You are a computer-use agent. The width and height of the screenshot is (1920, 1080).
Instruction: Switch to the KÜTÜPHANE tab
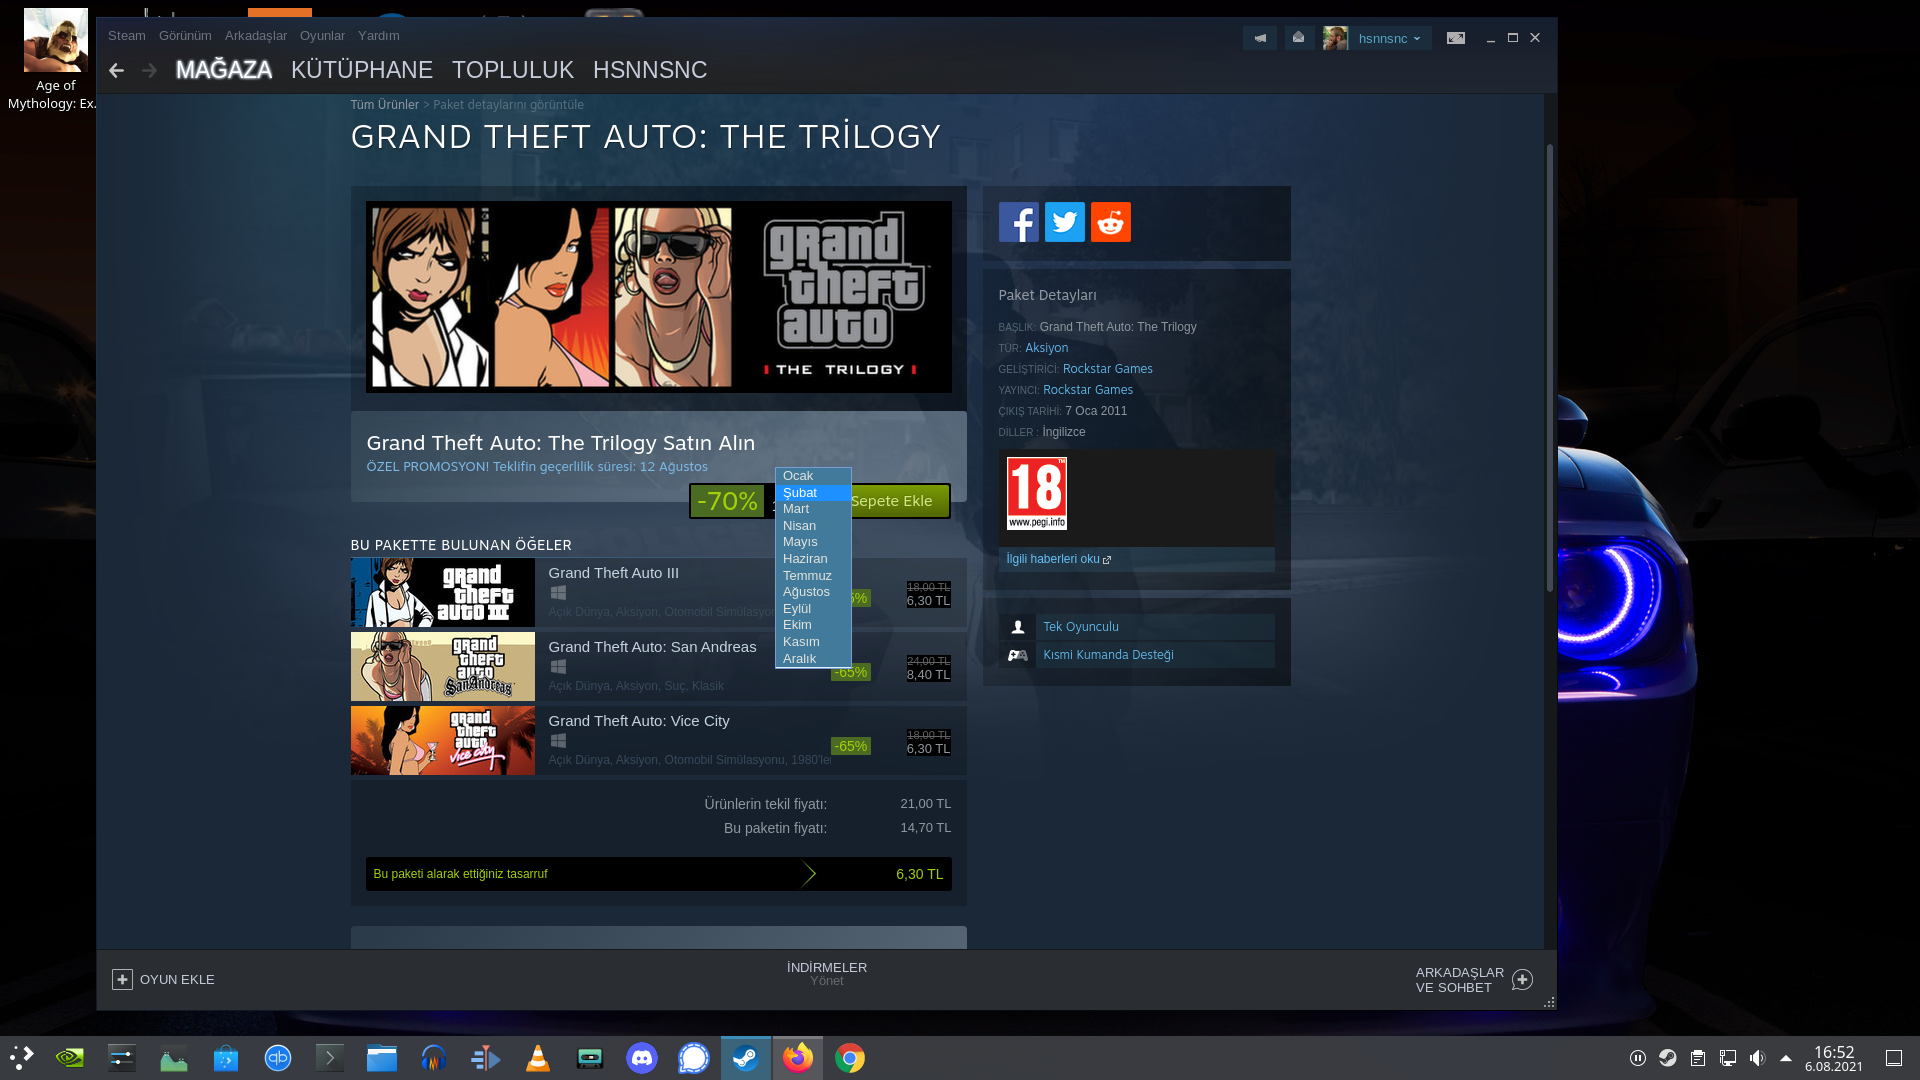point(361,70)
